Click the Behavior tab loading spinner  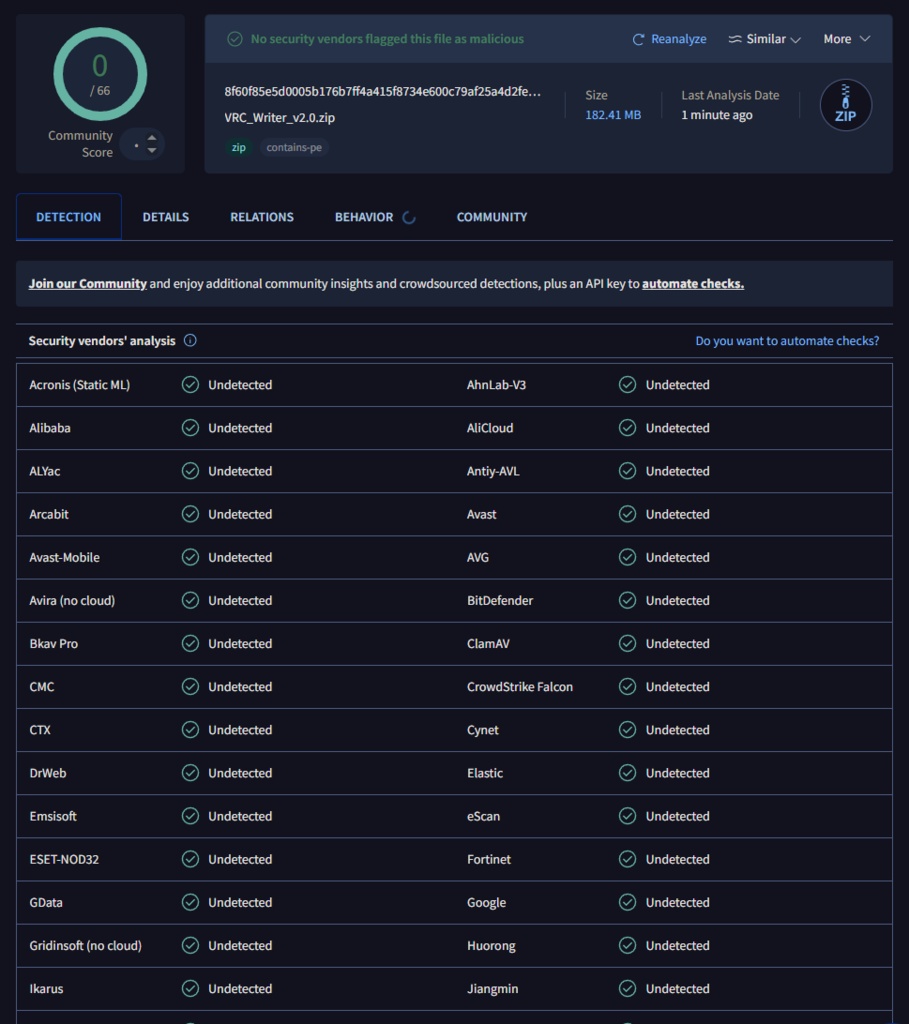[409, 217]
